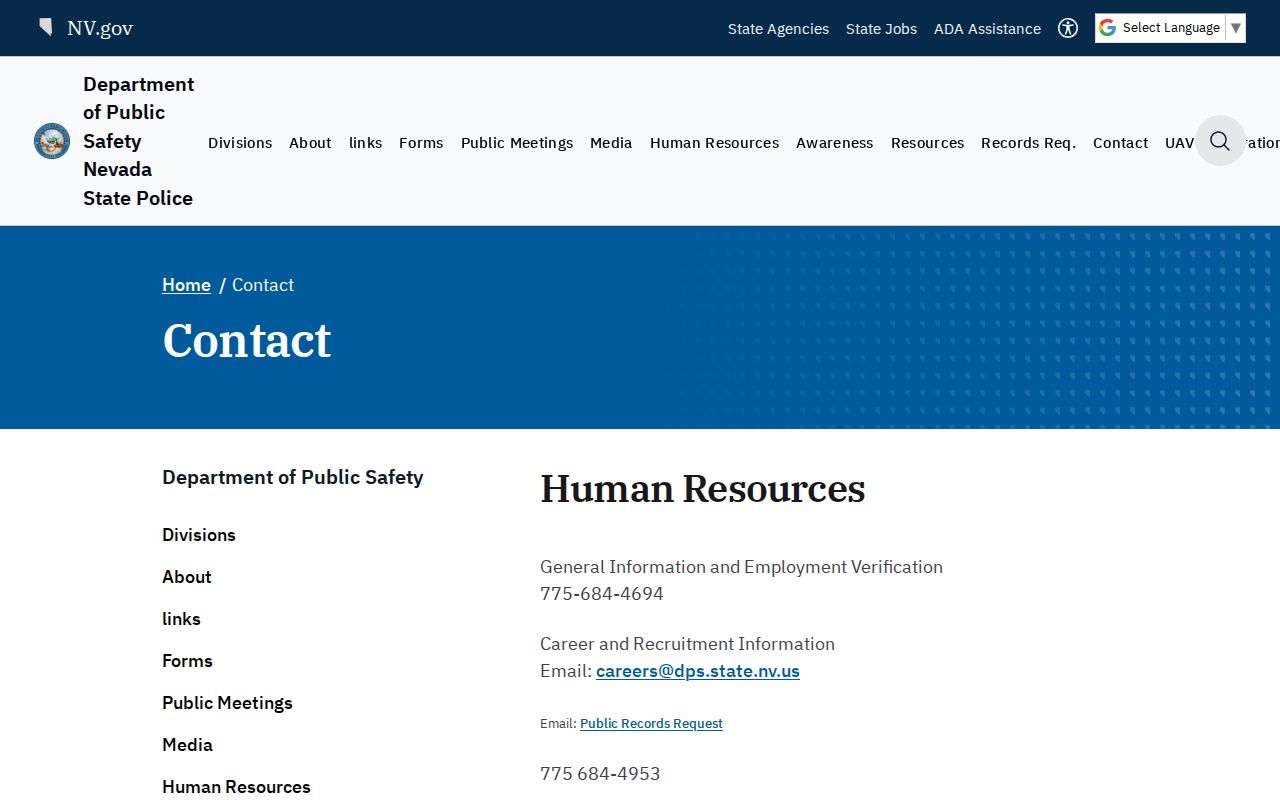Click the phone number 775-684-4694
1280x800 pixels.
tap(602, 594)
